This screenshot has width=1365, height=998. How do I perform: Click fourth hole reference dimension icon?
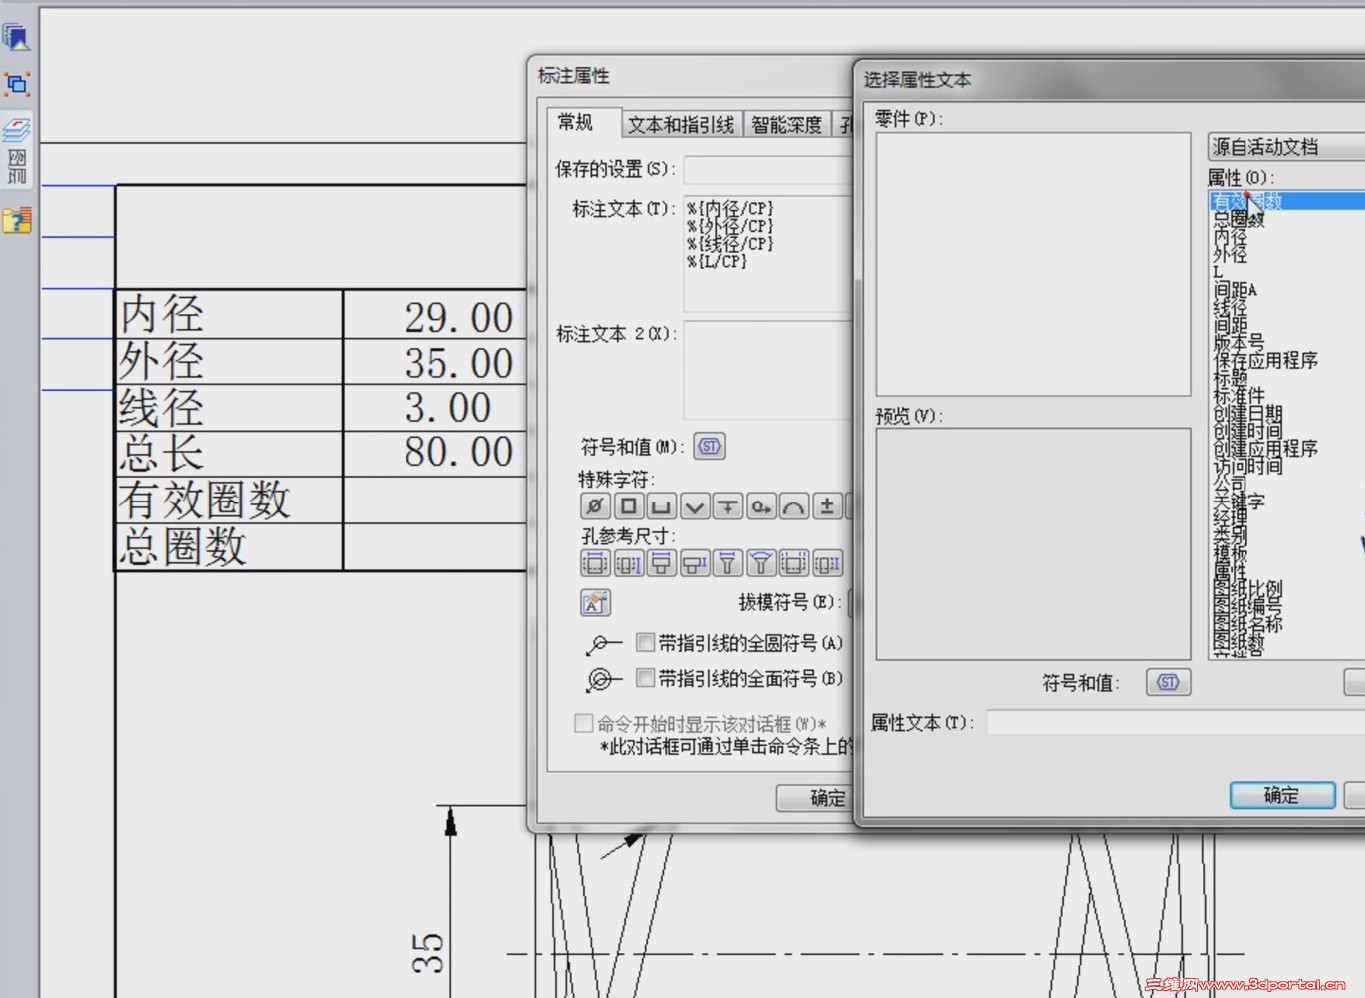click(x=694, y=564)
